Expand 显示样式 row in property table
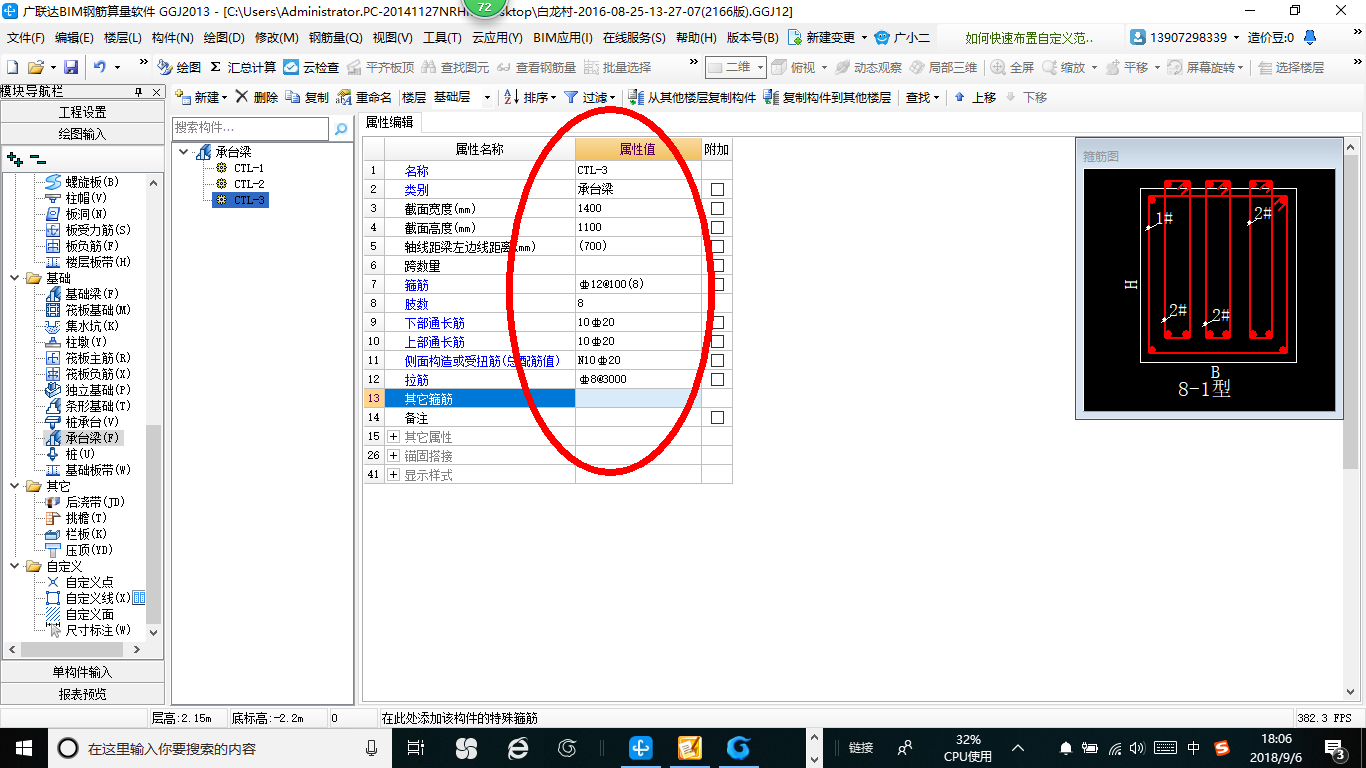The height and width of the screenshot is (768, 1366). (393, 475)
